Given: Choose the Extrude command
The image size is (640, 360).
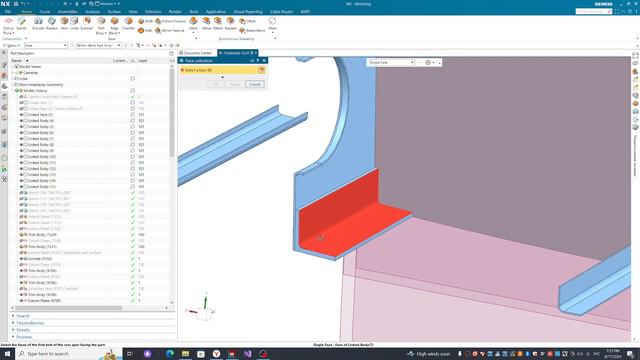Looking at the screenshot, I should click(38, 24).
